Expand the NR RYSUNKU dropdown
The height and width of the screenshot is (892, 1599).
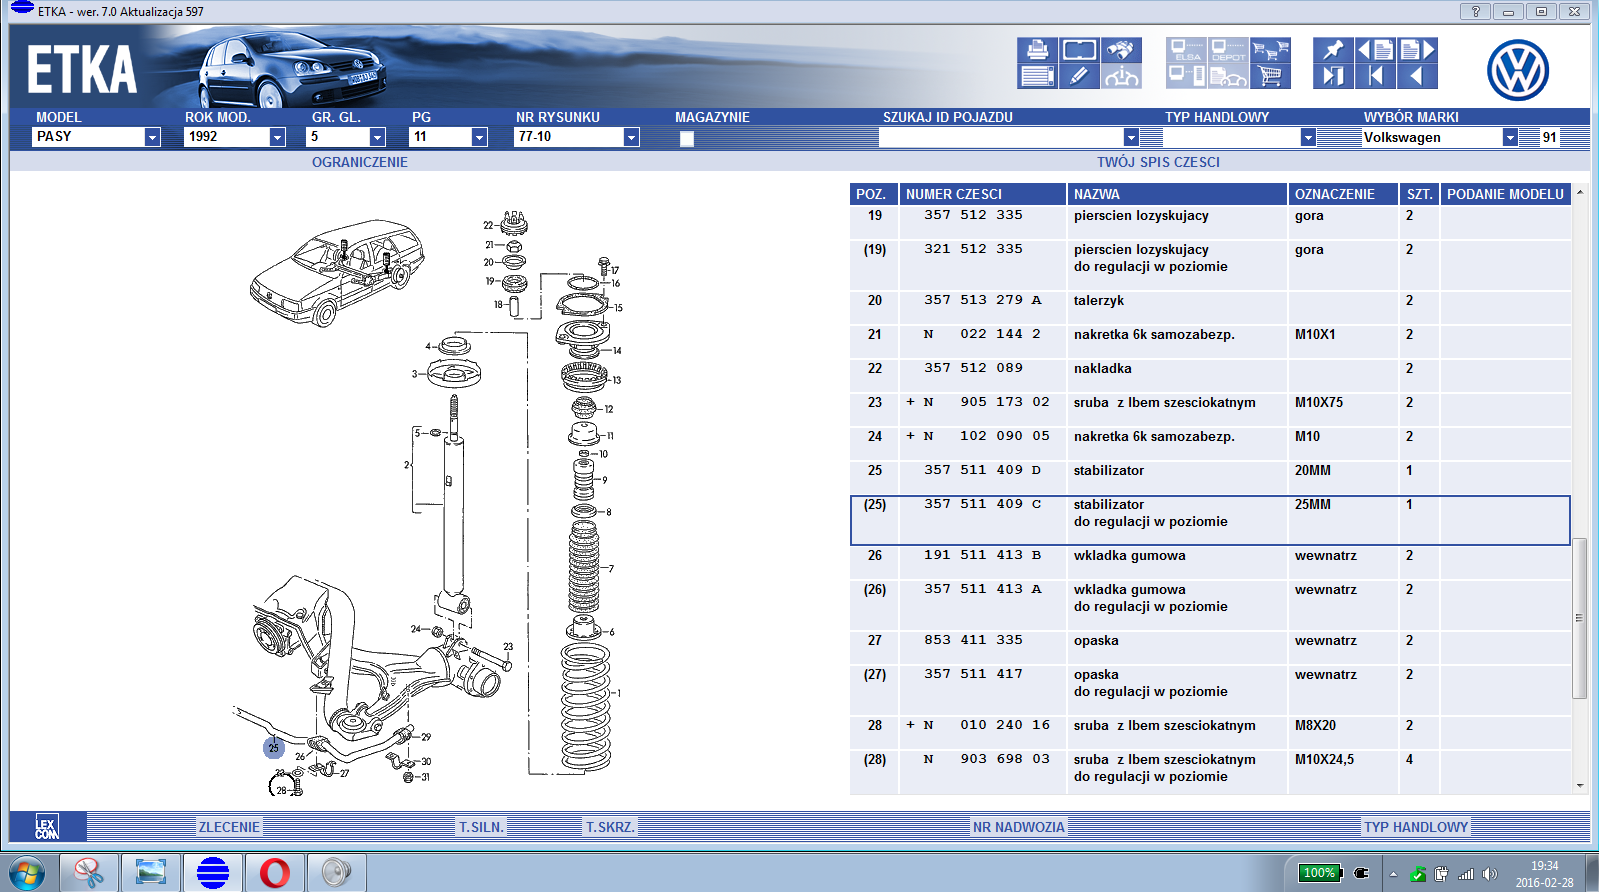click(631, 137)
